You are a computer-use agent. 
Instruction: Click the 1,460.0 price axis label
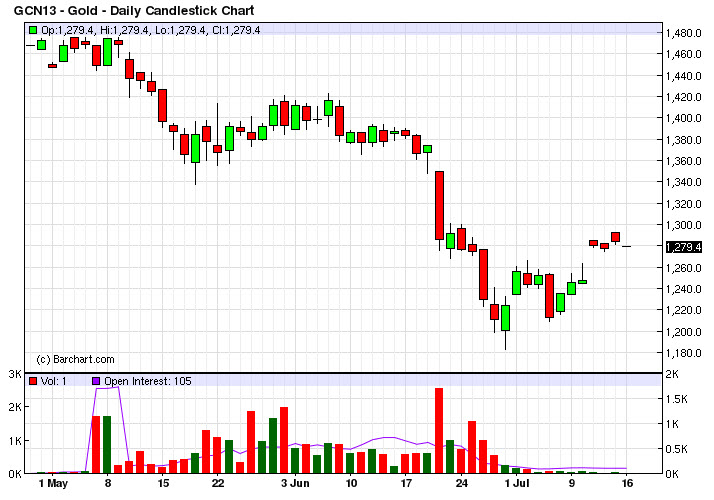[683, 54]
